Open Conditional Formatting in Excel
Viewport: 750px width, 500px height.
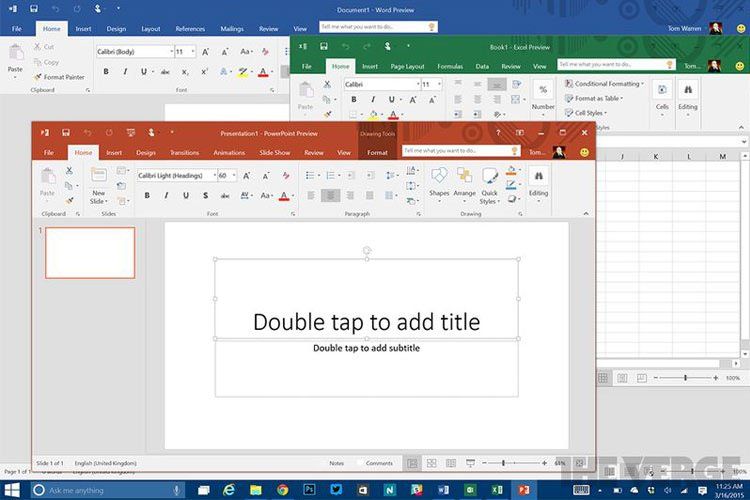[x=604, y=84]
